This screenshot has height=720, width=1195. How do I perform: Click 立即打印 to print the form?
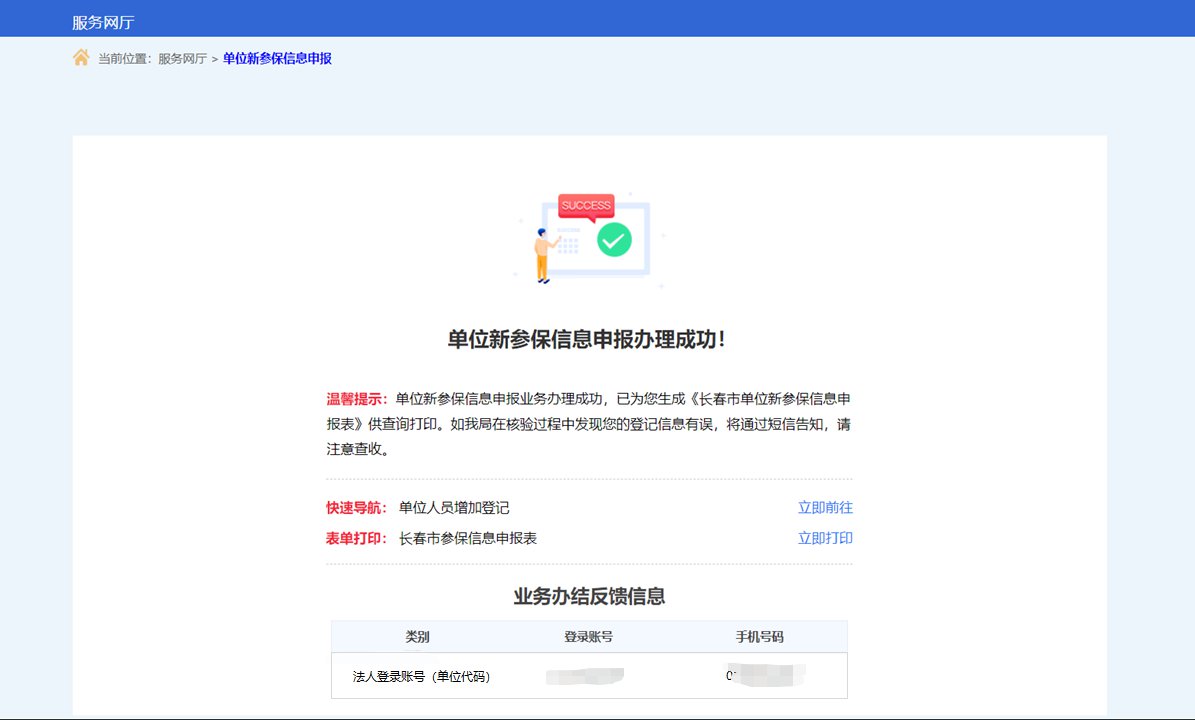[825, 538]
